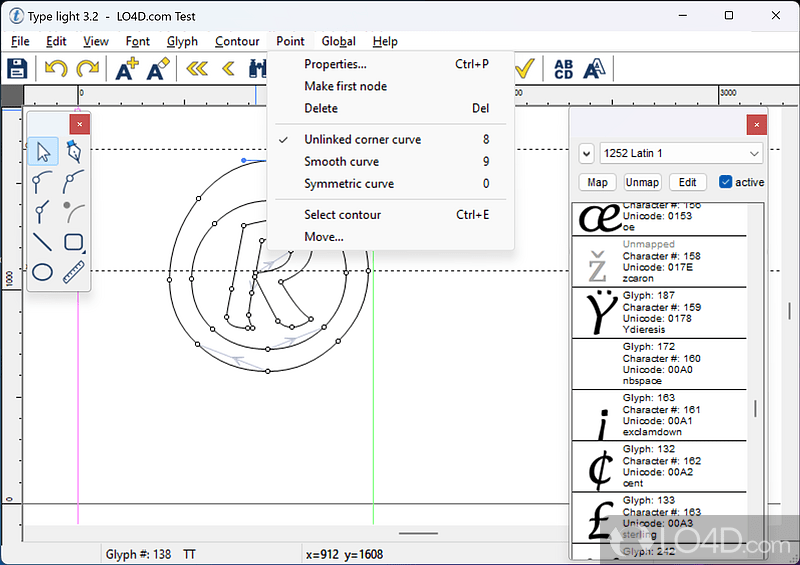Click the add glyph A-plus icon
800x565 pixels.
tap(127, 68)
